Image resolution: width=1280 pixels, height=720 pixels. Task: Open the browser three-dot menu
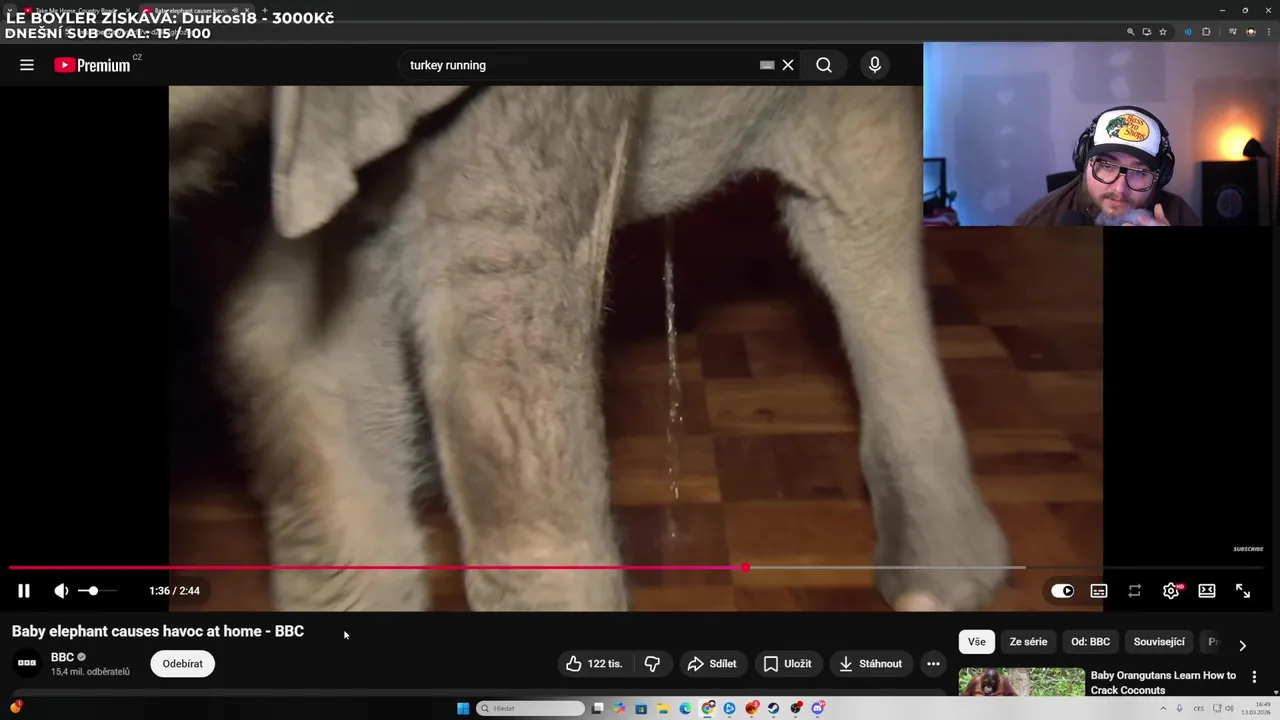1269,32
